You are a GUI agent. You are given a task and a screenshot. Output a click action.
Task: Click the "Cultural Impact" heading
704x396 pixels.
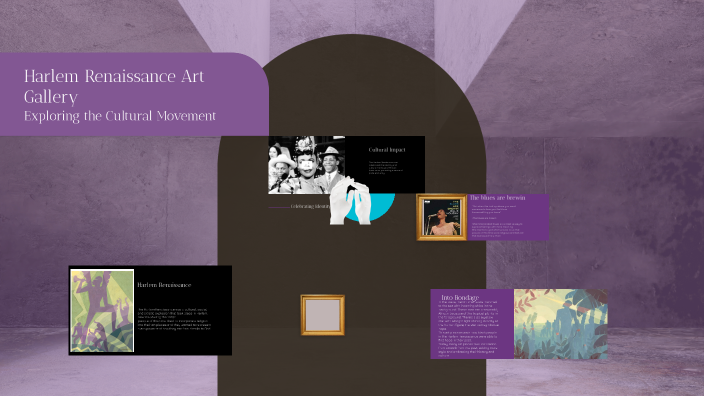point(387,150)
